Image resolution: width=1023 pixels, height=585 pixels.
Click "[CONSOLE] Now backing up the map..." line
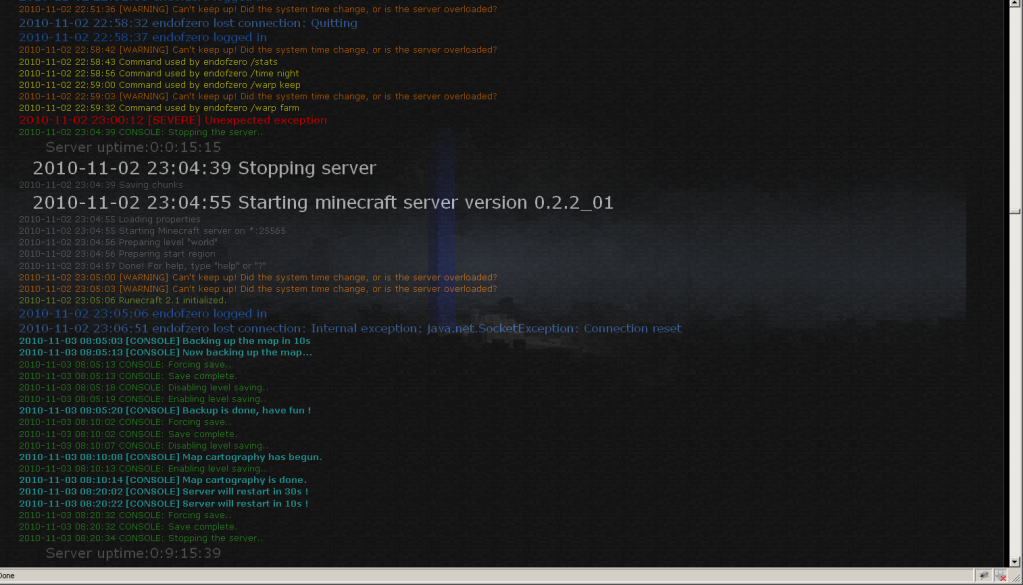point(166,352)
